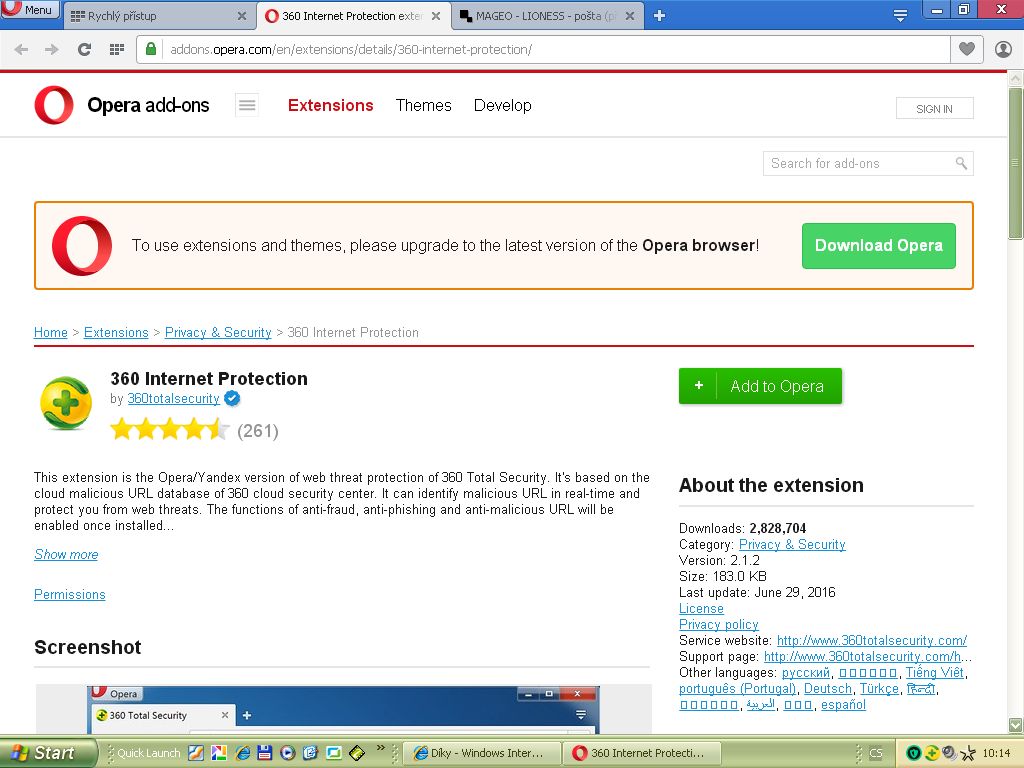The width and height of the screenshot is (1024, 768).
Task: Open the Service website link
Action: point(872,641)
